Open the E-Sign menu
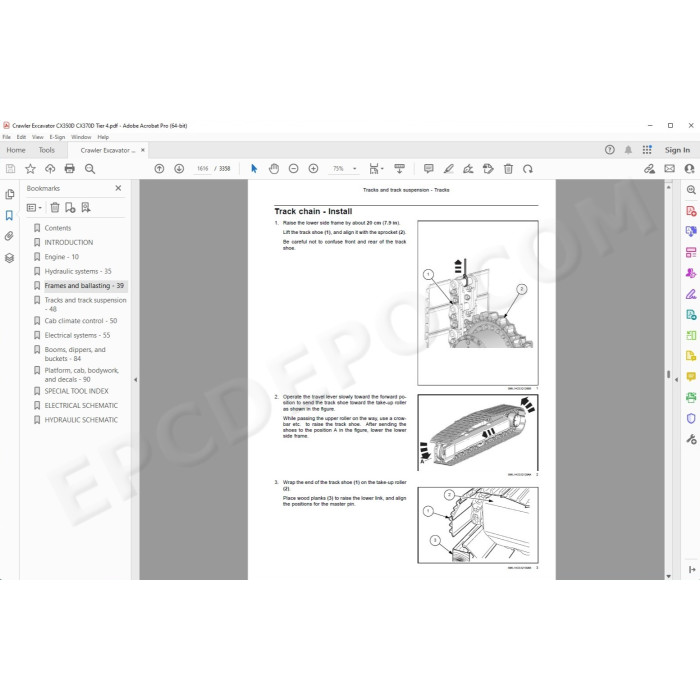This screenshot has height=700, width=700. [57, 137]
